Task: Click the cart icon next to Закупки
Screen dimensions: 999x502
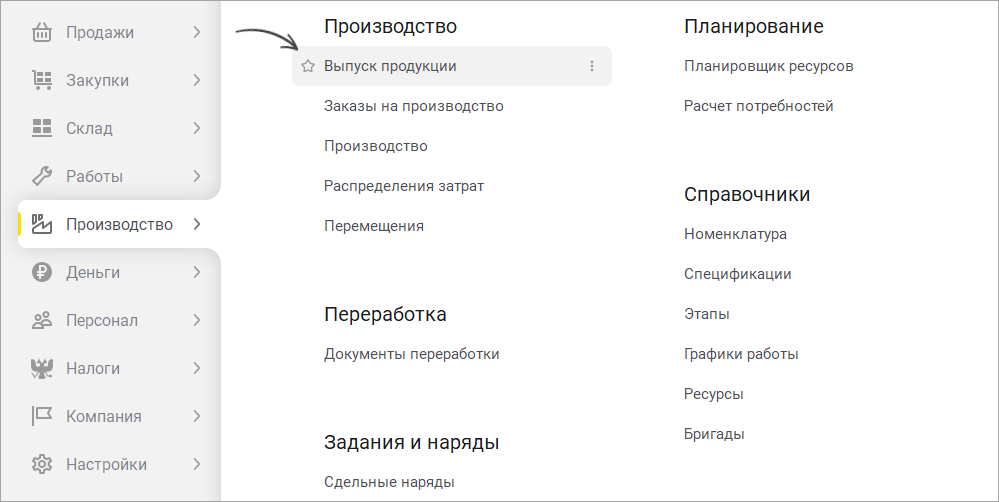Action: [x=42, y=80]
